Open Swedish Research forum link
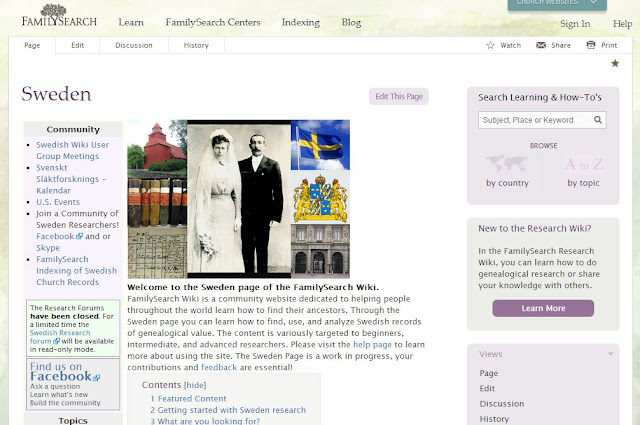The image size is (640, 425). 60,337
